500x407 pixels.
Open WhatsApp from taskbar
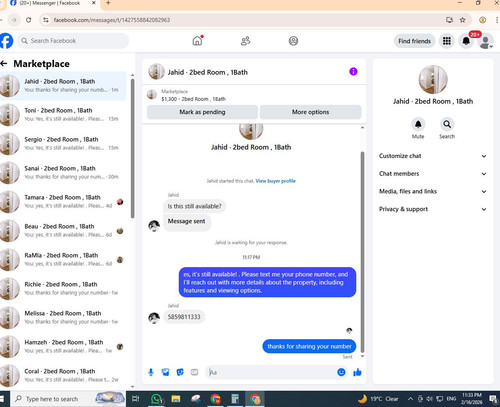point(156,399)
